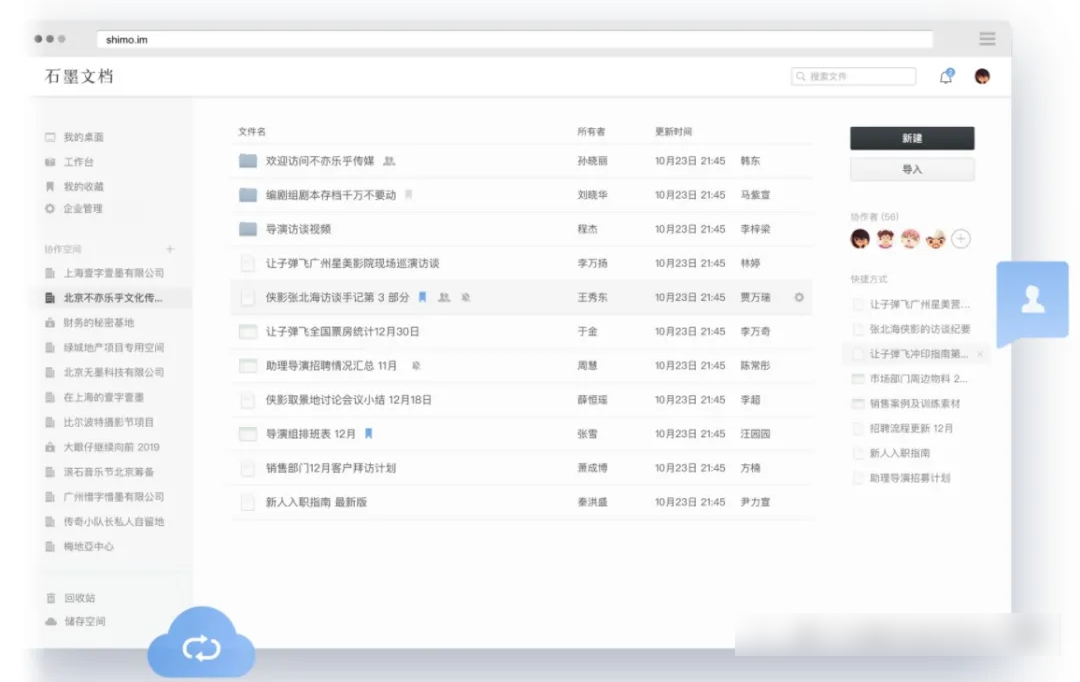Click the 文件名 column header
The width and height of the screenshot is (1080, 682).
(x=252, y=132)
